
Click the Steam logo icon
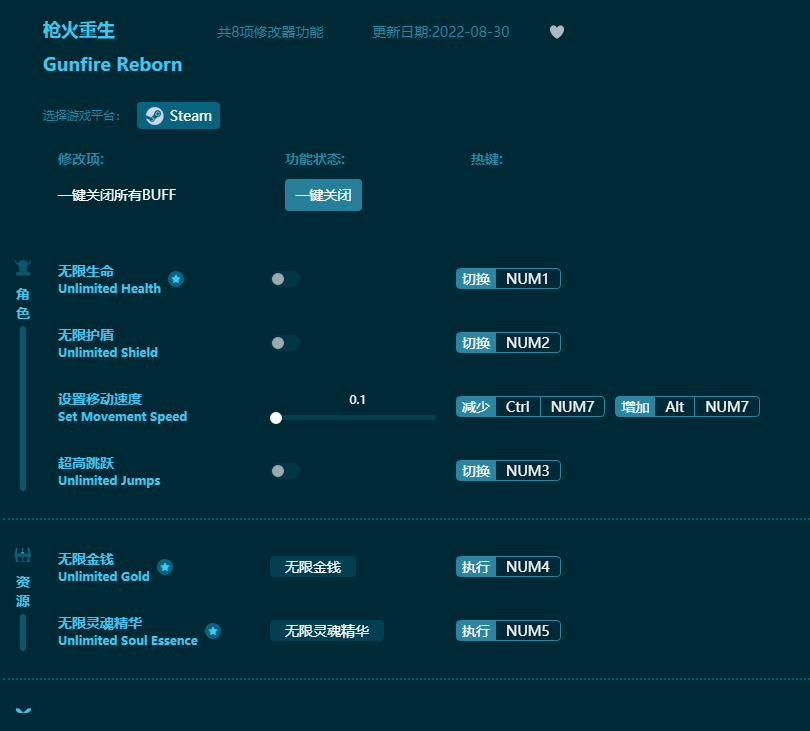(154, 116)
